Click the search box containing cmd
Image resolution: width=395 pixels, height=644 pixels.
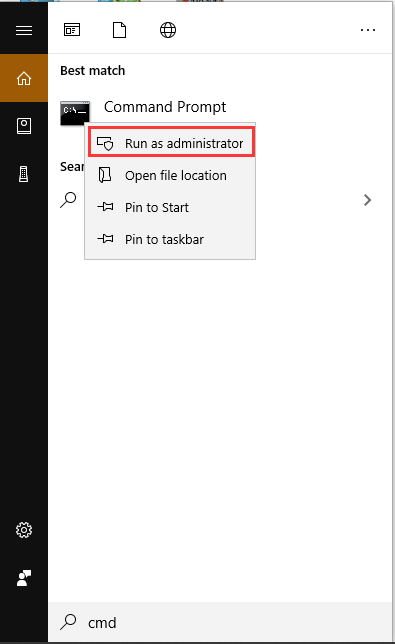pos(220,622)
